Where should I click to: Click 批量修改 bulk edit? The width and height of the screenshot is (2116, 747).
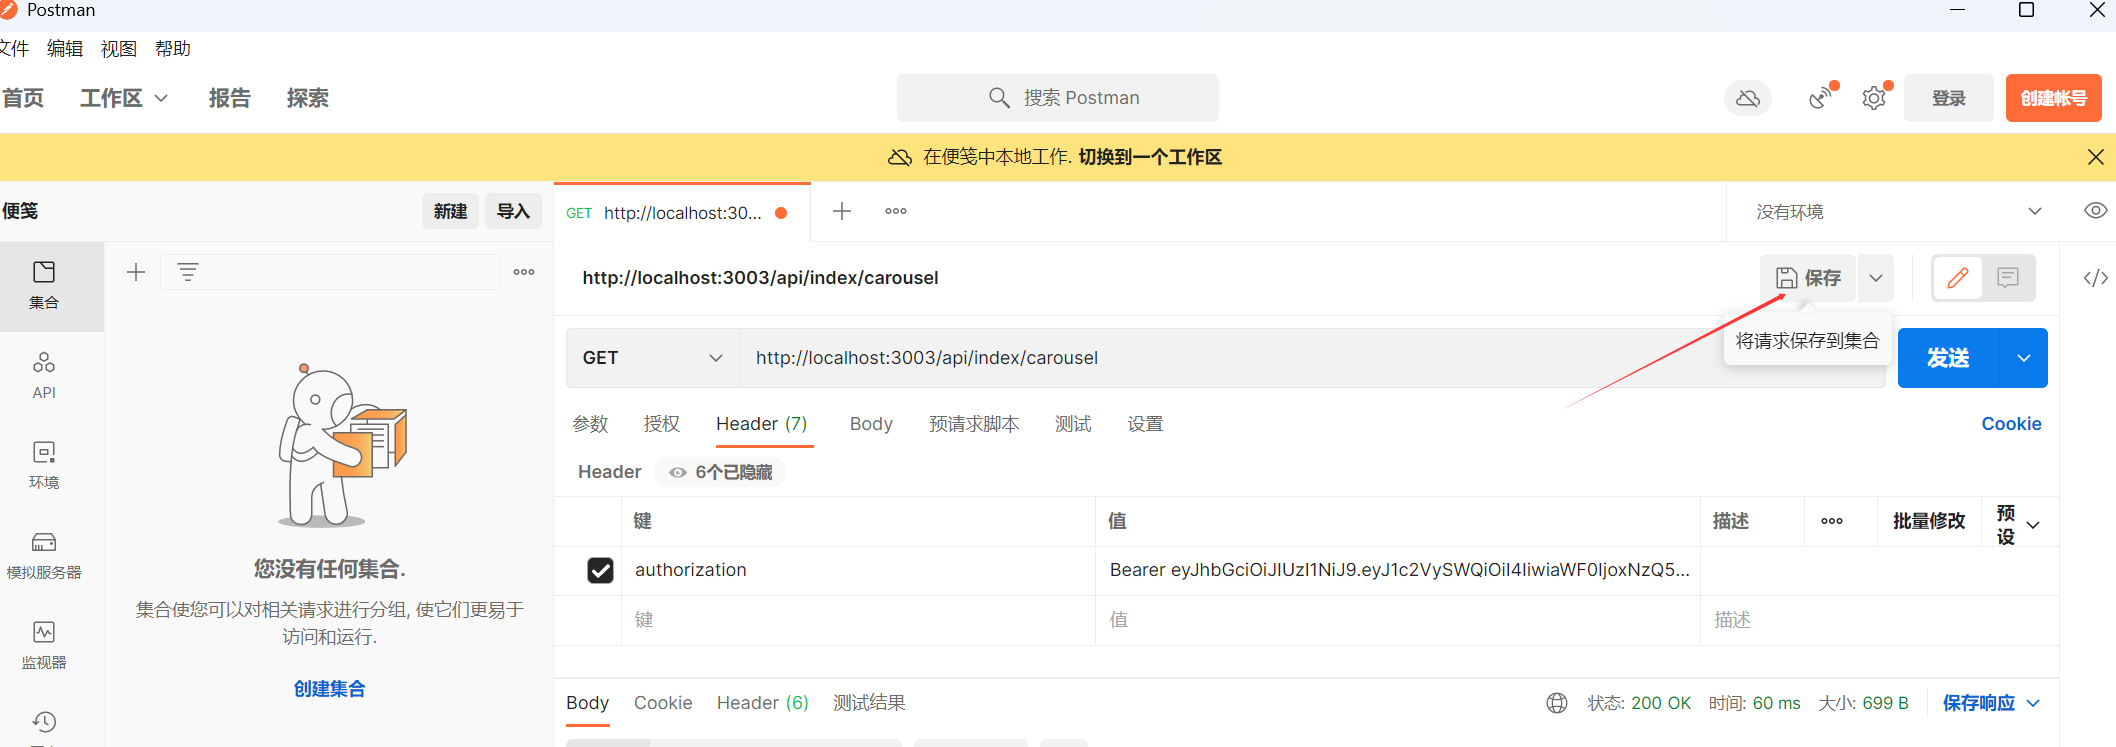pos(1929,521)
